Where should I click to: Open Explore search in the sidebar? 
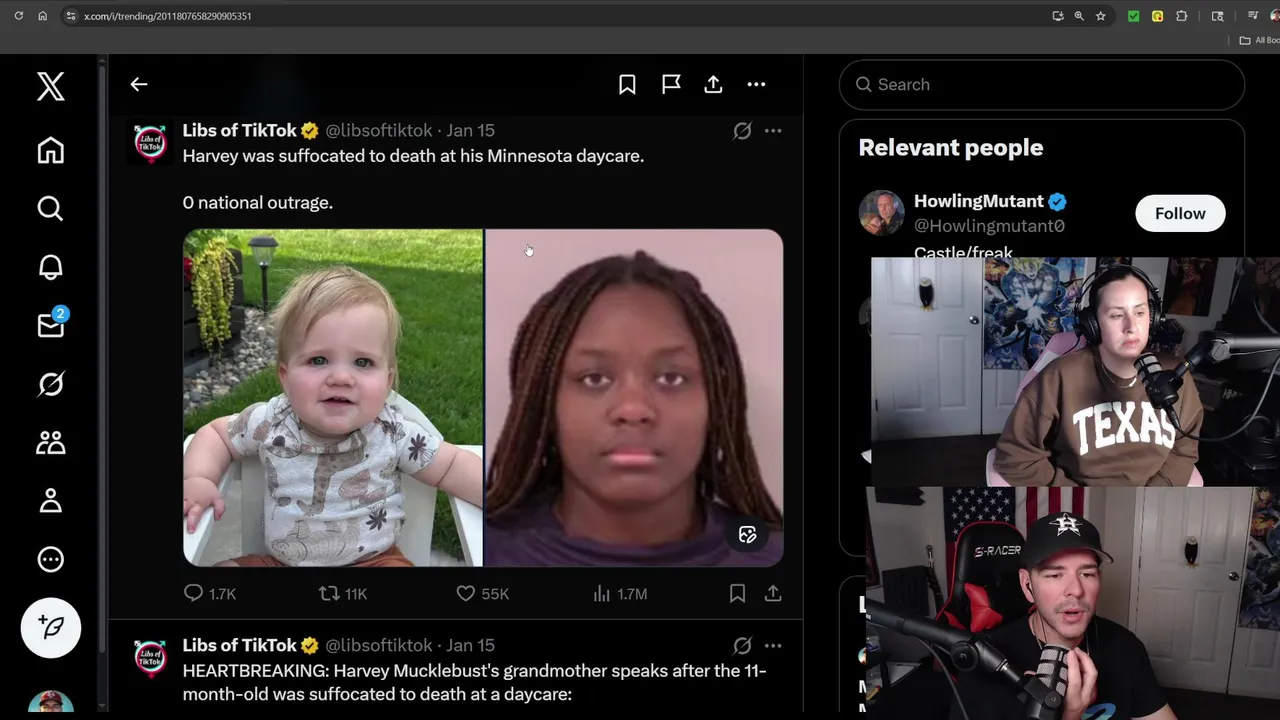pos(51,208)
